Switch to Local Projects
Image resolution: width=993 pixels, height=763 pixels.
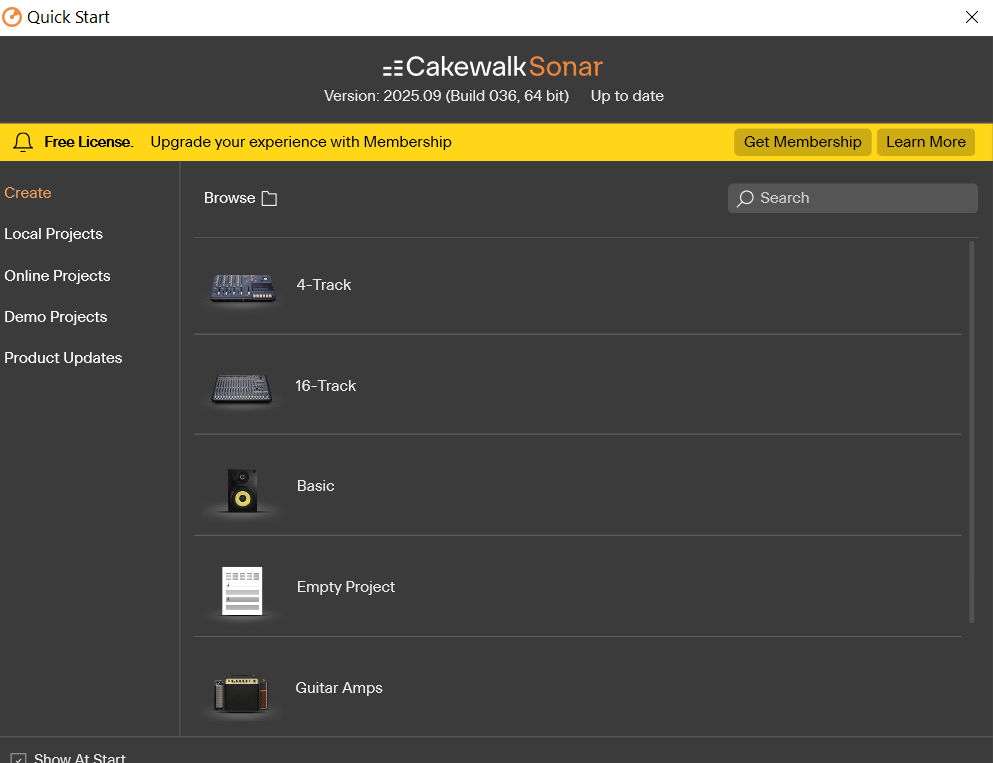[x=54, y=234]
